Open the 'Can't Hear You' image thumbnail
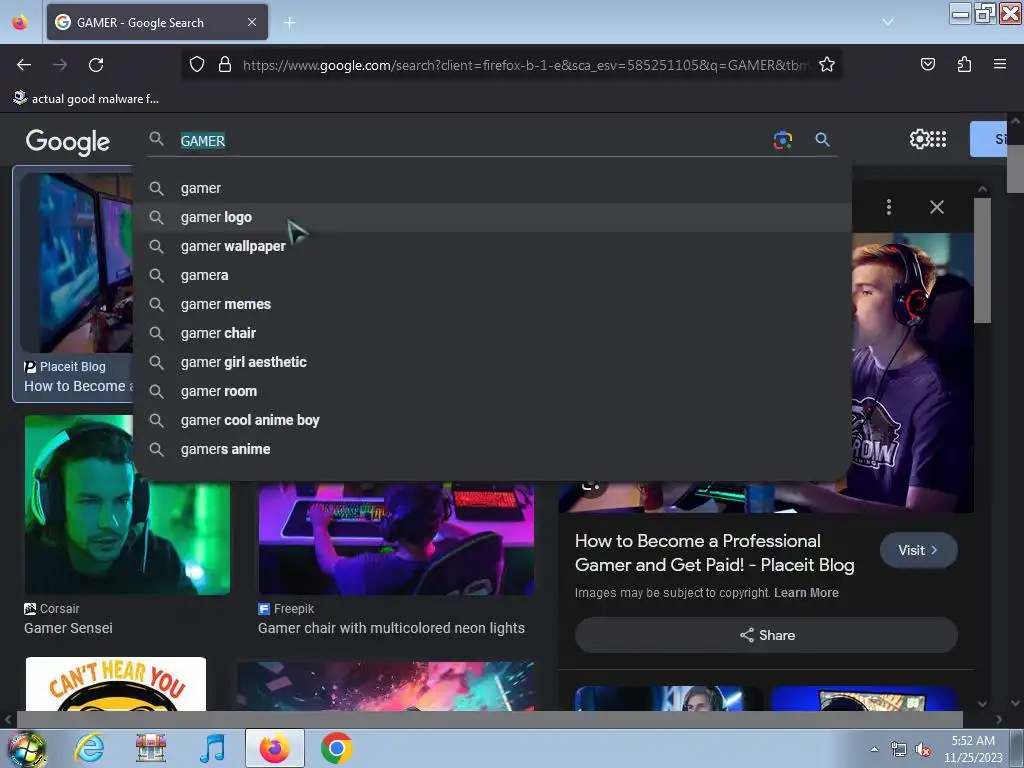The width and height of the screenshot is (1024, 768). tap(116, 684)
